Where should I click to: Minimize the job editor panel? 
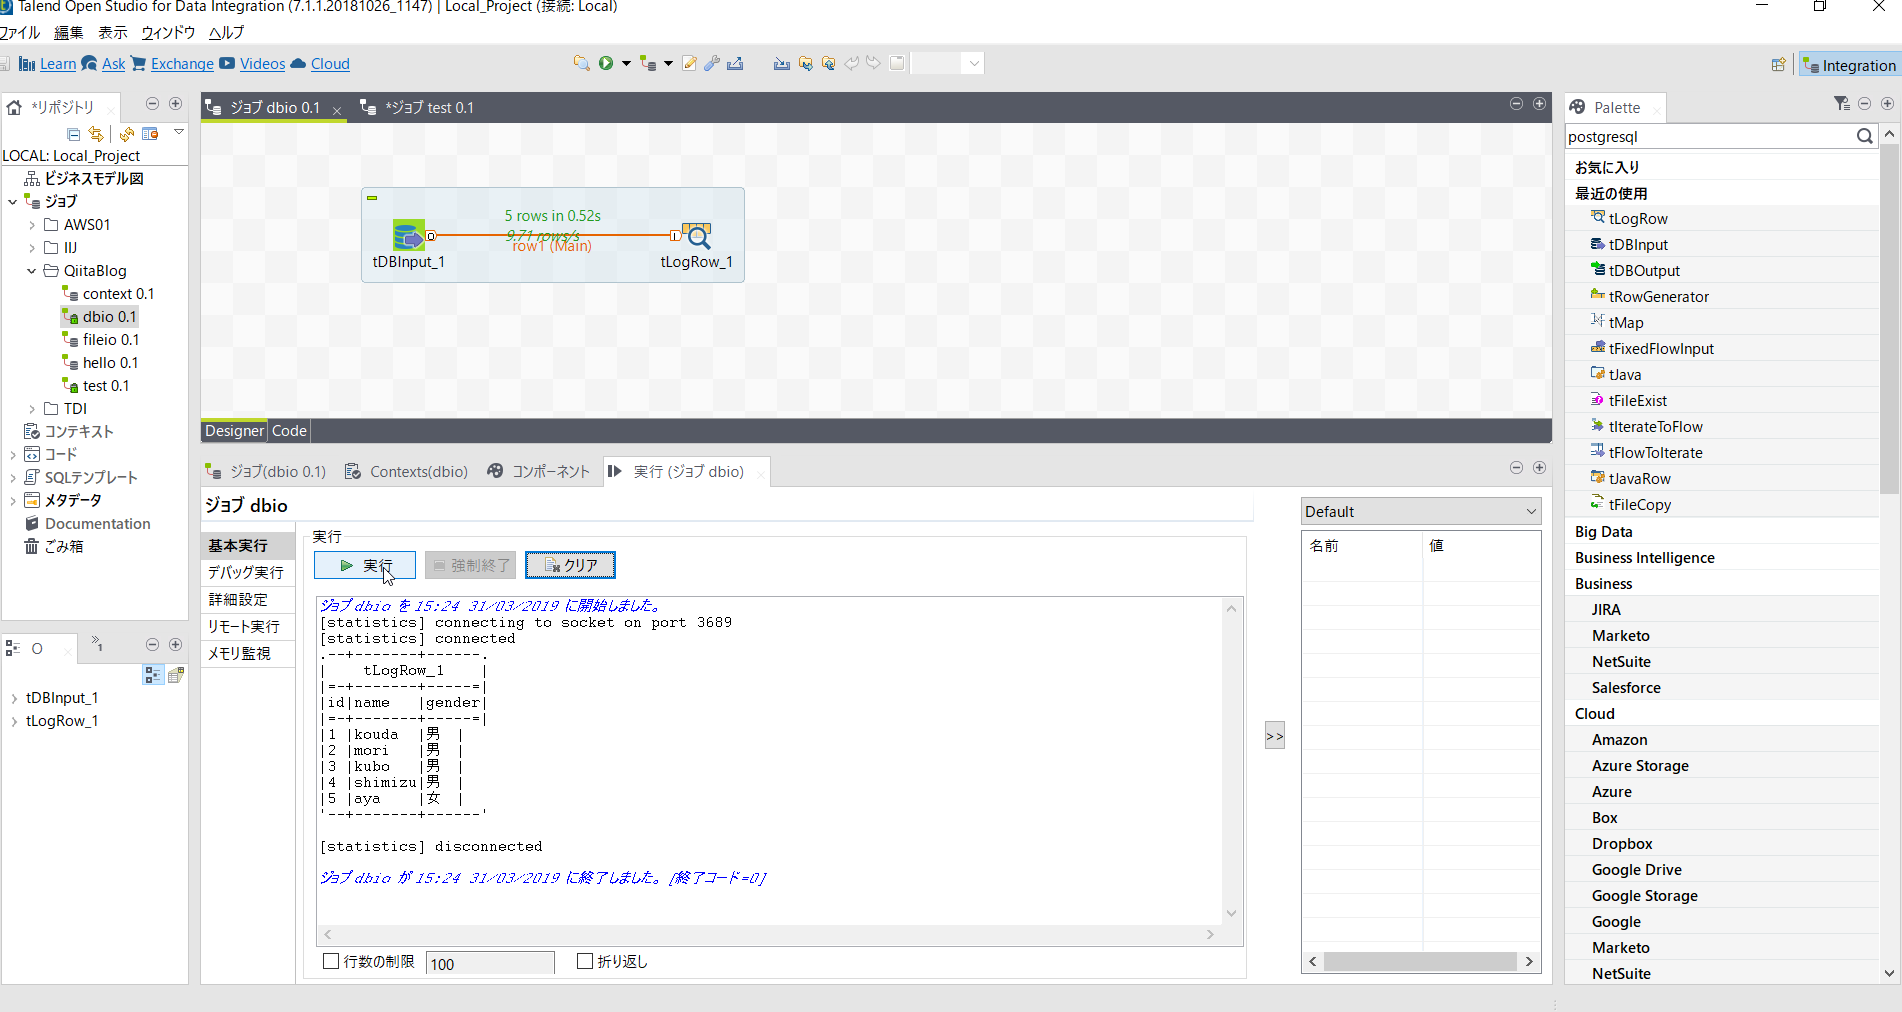(x=1516, y=104)
